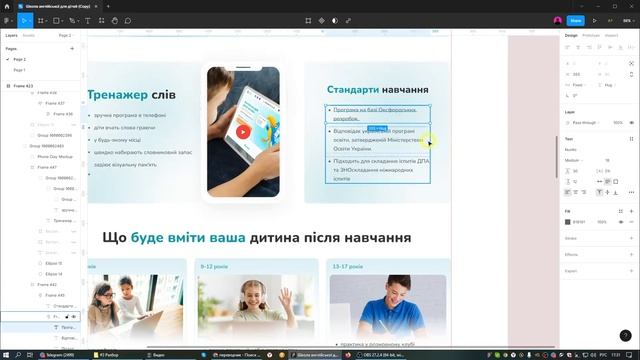Click the fill color swatch
640x360 pixels.
tap(567, 222)
